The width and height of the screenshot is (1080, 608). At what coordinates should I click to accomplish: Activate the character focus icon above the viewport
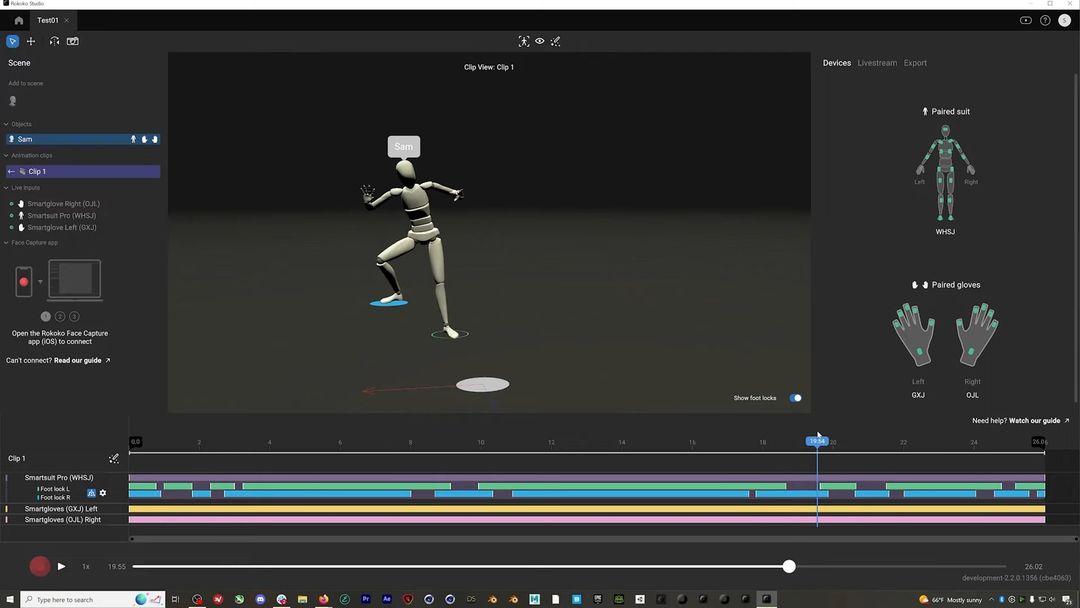[x=524, y=41]
